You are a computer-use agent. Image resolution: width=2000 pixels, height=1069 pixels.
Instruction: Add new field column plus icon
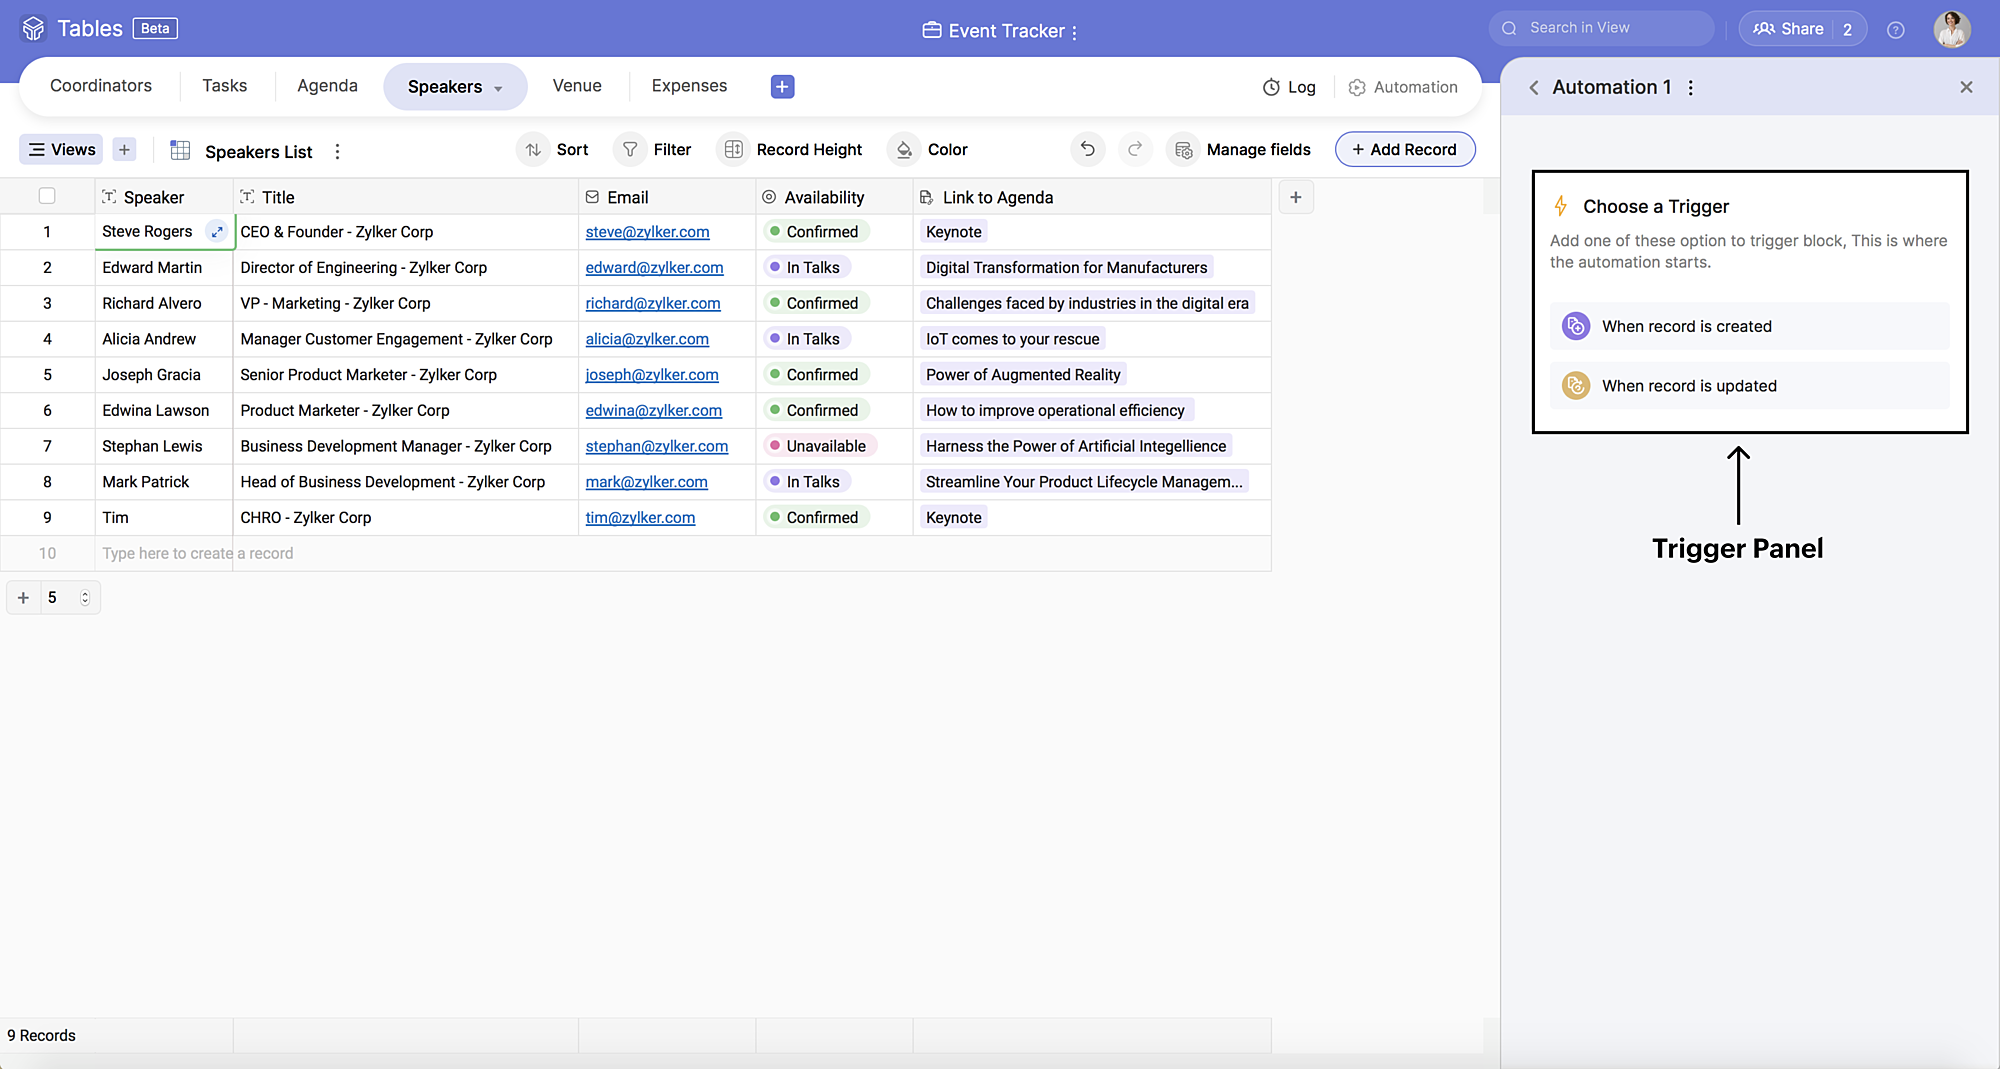click(1295, 198)
